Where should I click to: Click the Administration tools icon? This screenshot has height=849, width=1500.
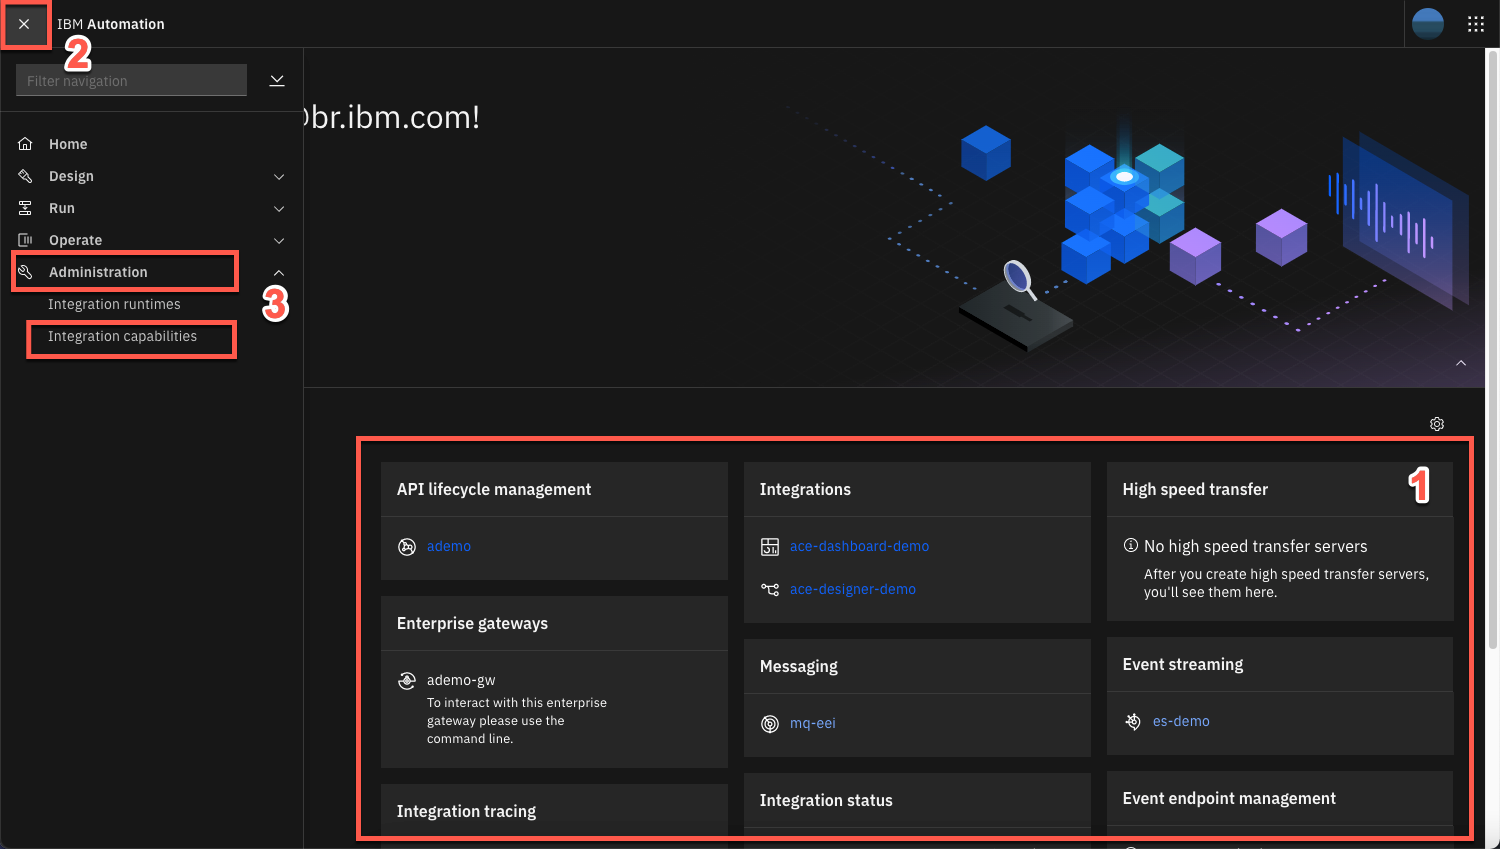pos(25,272)
